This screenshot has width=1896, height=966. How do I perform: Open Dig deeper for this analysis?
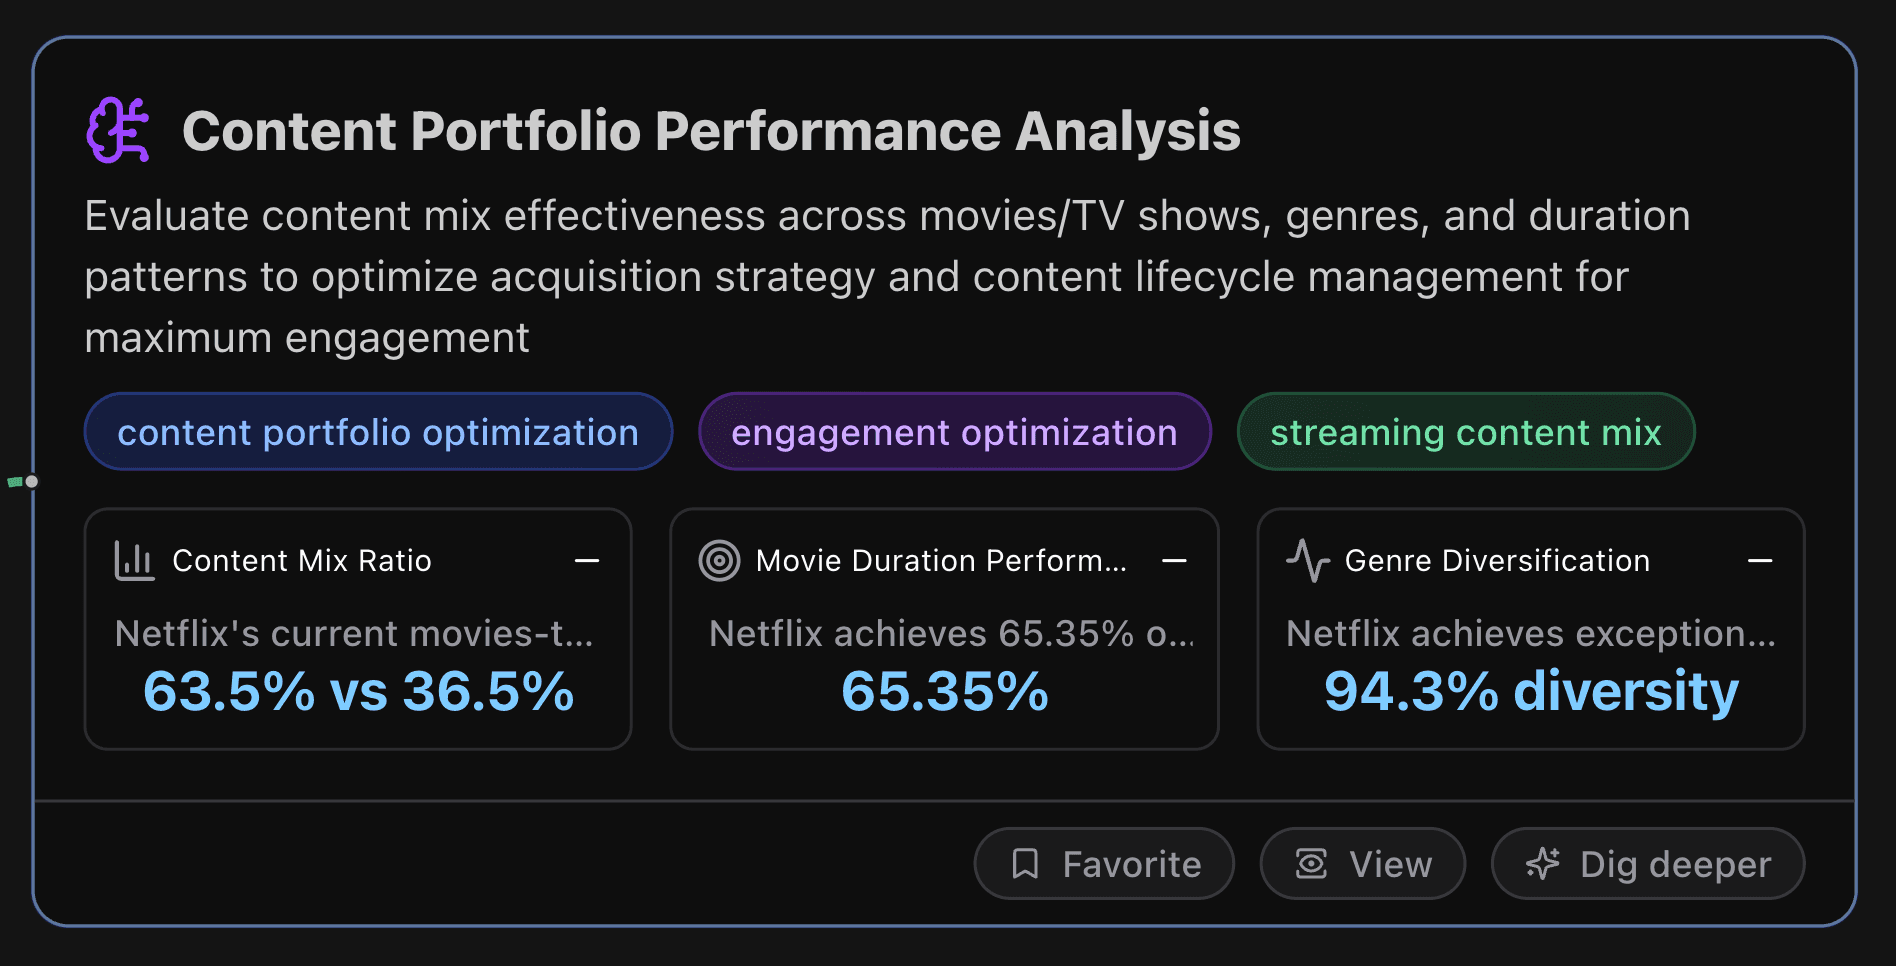(1646, 862)
